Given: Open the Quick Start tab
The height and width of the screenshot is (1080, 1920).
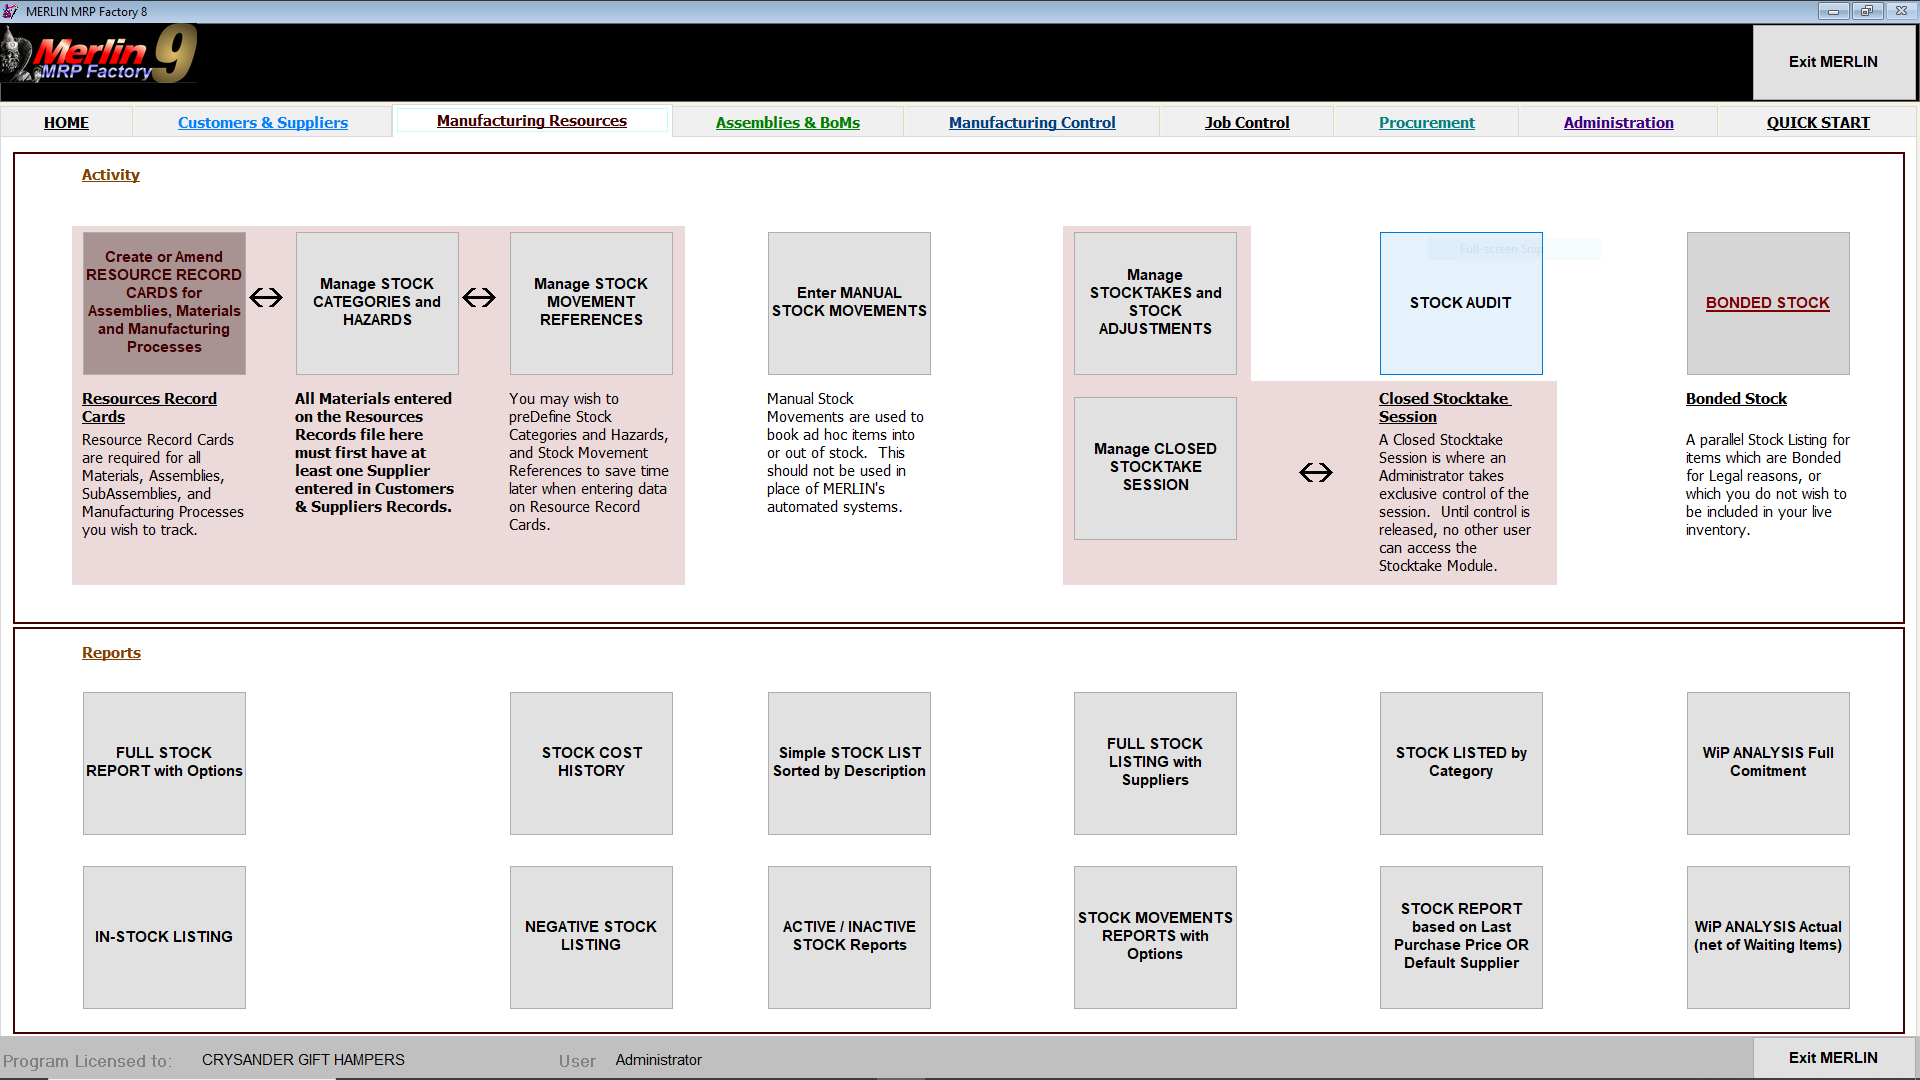Looking at the screenshot, I should (1817, 122).
